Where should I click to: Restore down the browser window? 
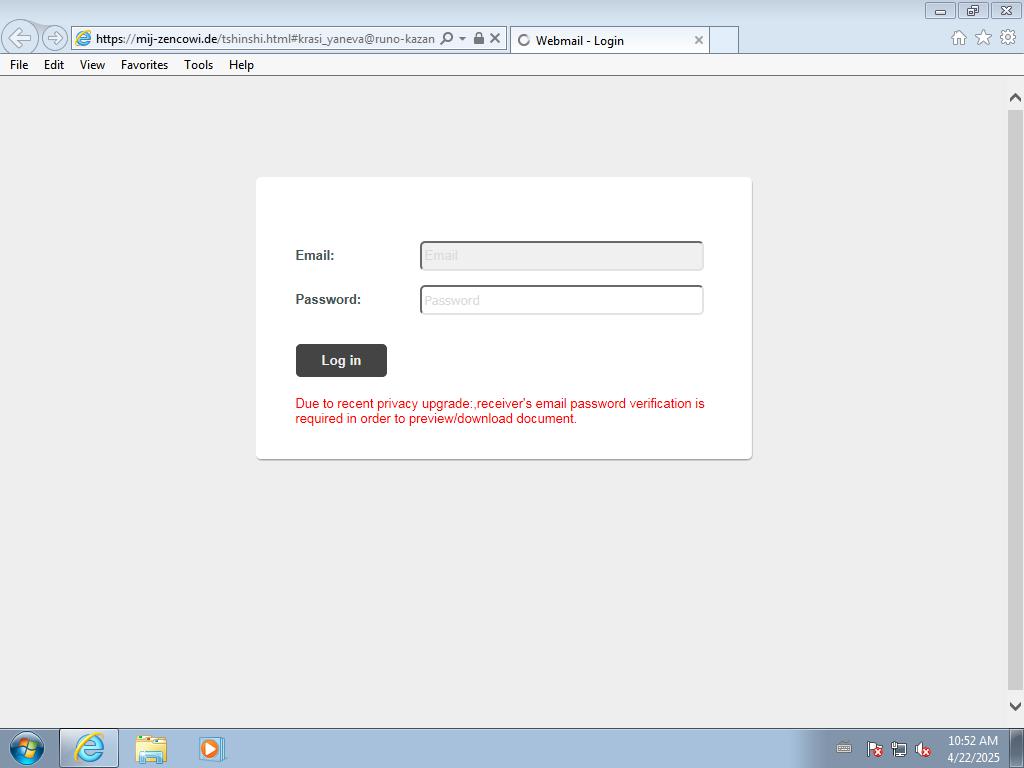click(973, 10)
